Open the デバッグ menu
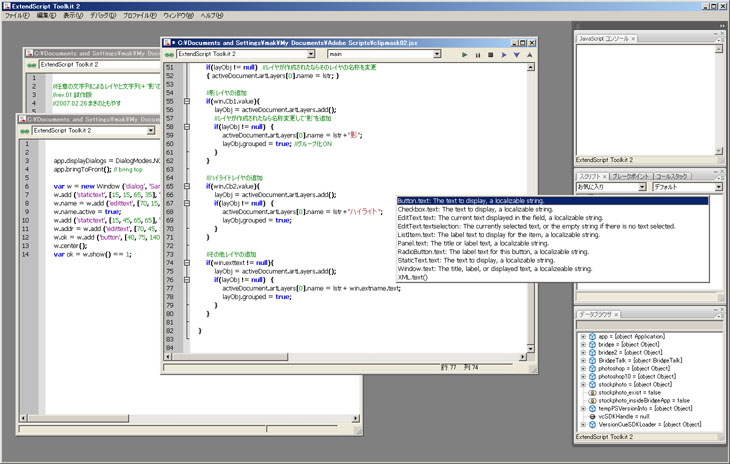This screenshot has width=730, height=464. click(103, 15)
